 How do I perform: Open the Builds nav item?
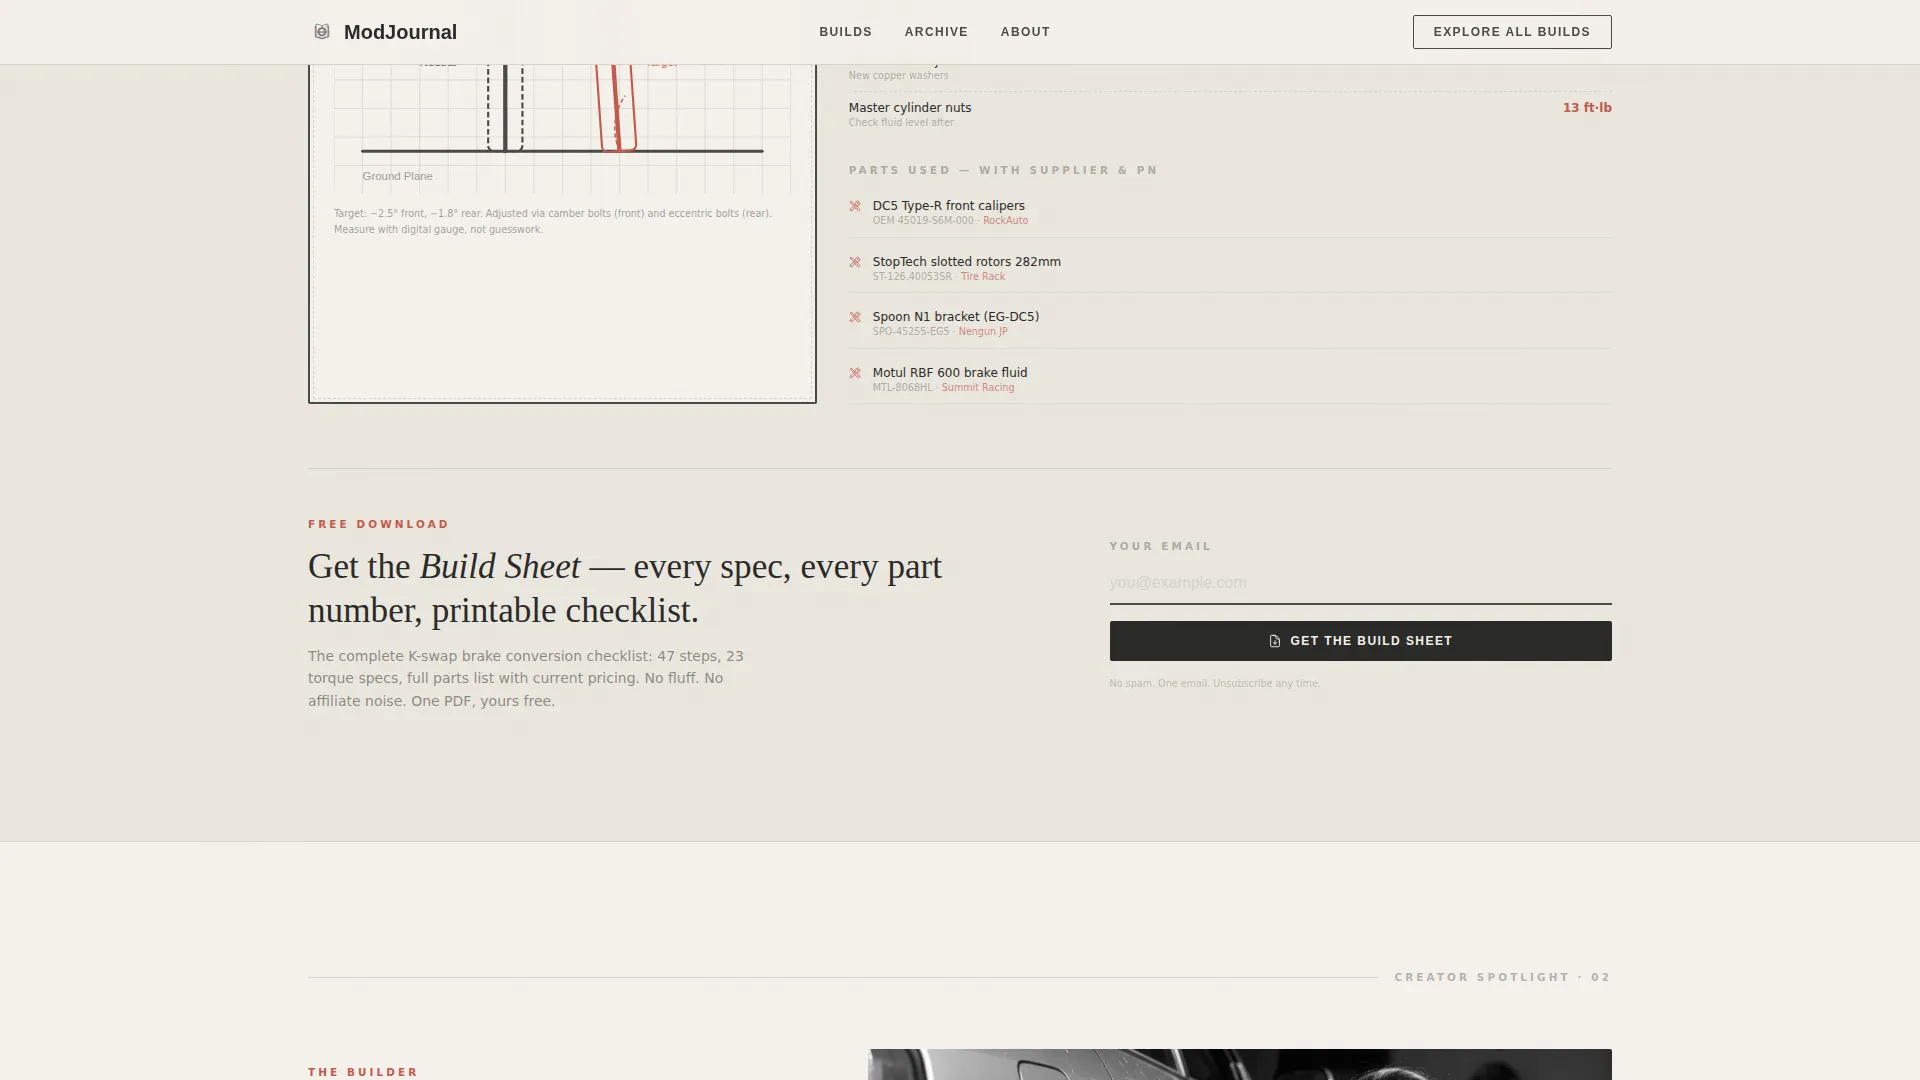coord(845,32)
